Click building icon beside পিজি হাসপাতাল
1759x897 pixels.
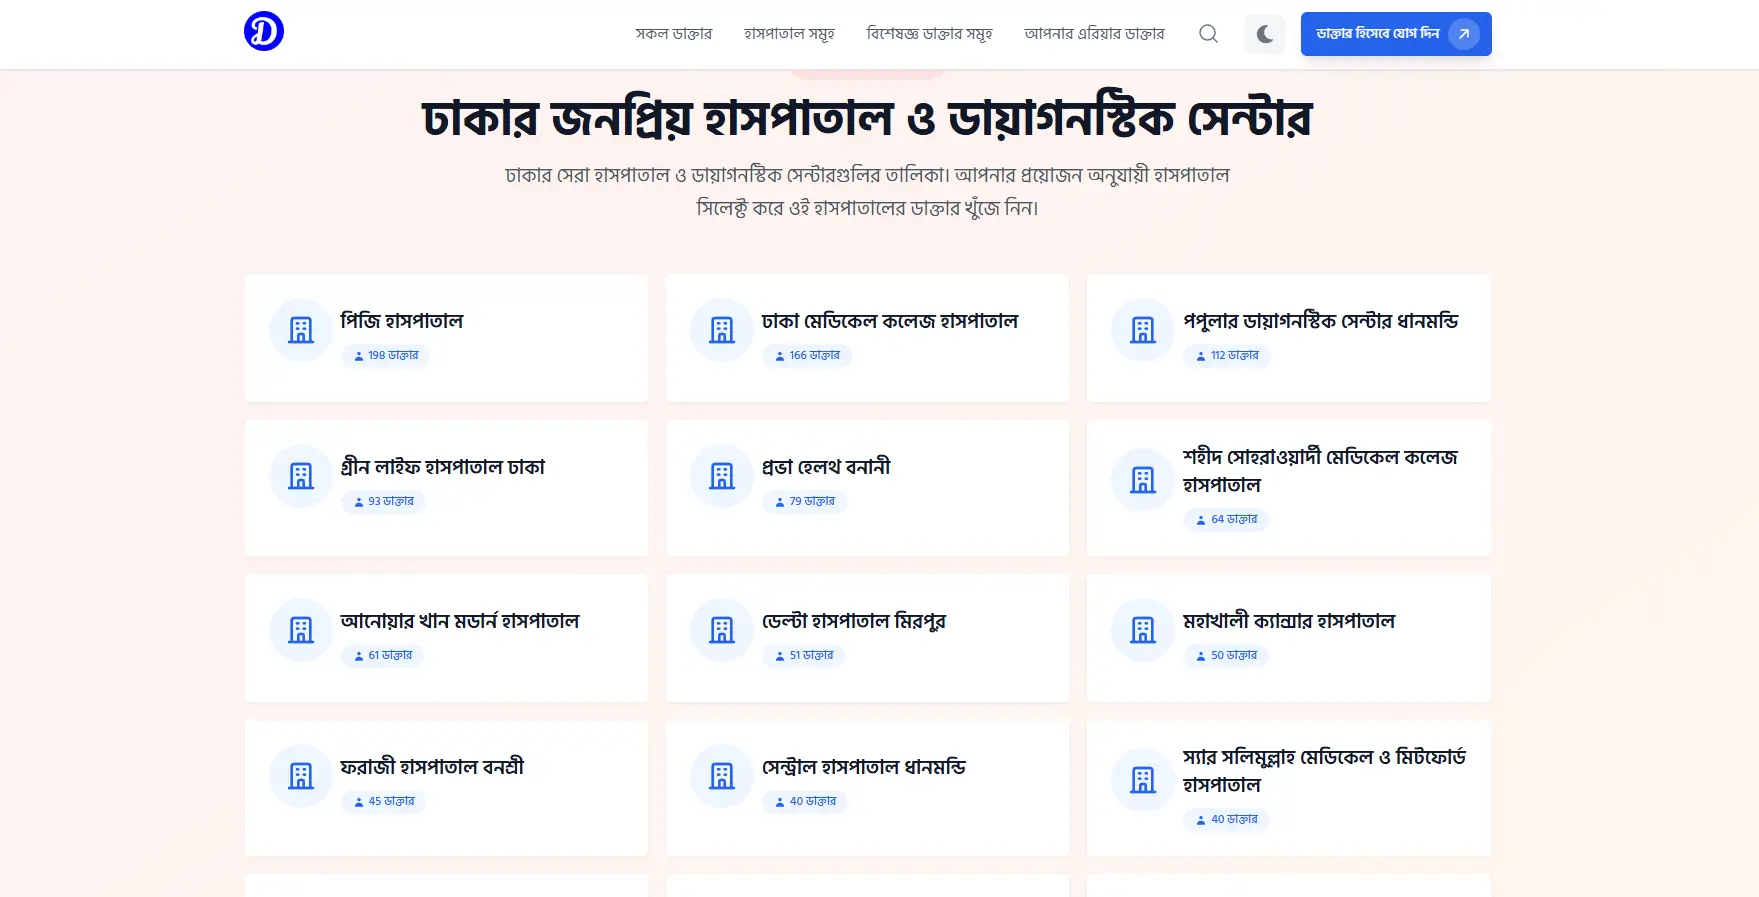tap(301, 330)
